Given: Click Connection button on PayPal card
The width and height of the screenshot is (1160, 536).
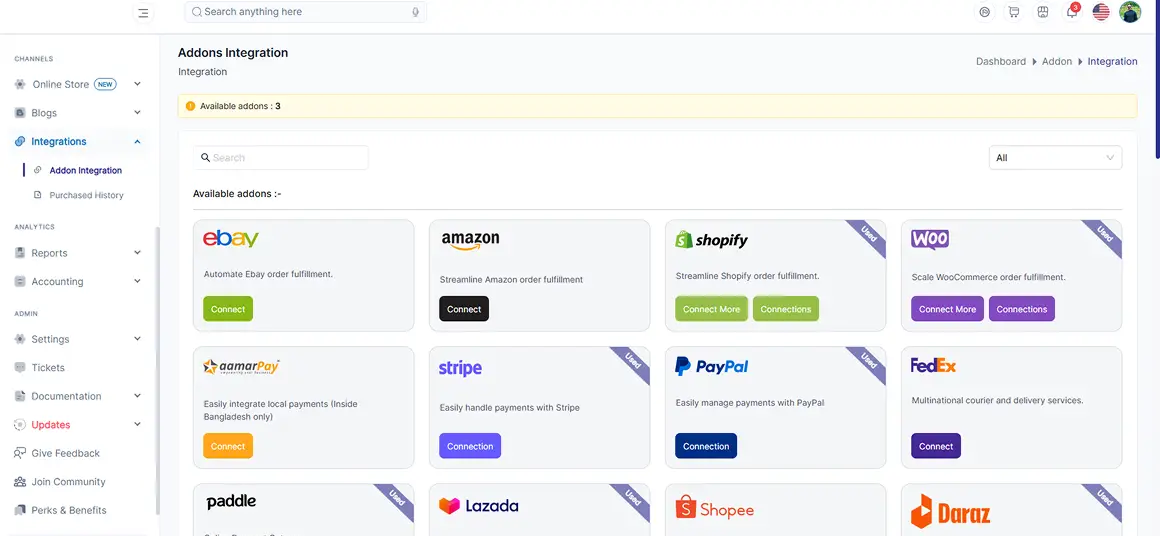Looking at the screenshot, I should point(706,446).
